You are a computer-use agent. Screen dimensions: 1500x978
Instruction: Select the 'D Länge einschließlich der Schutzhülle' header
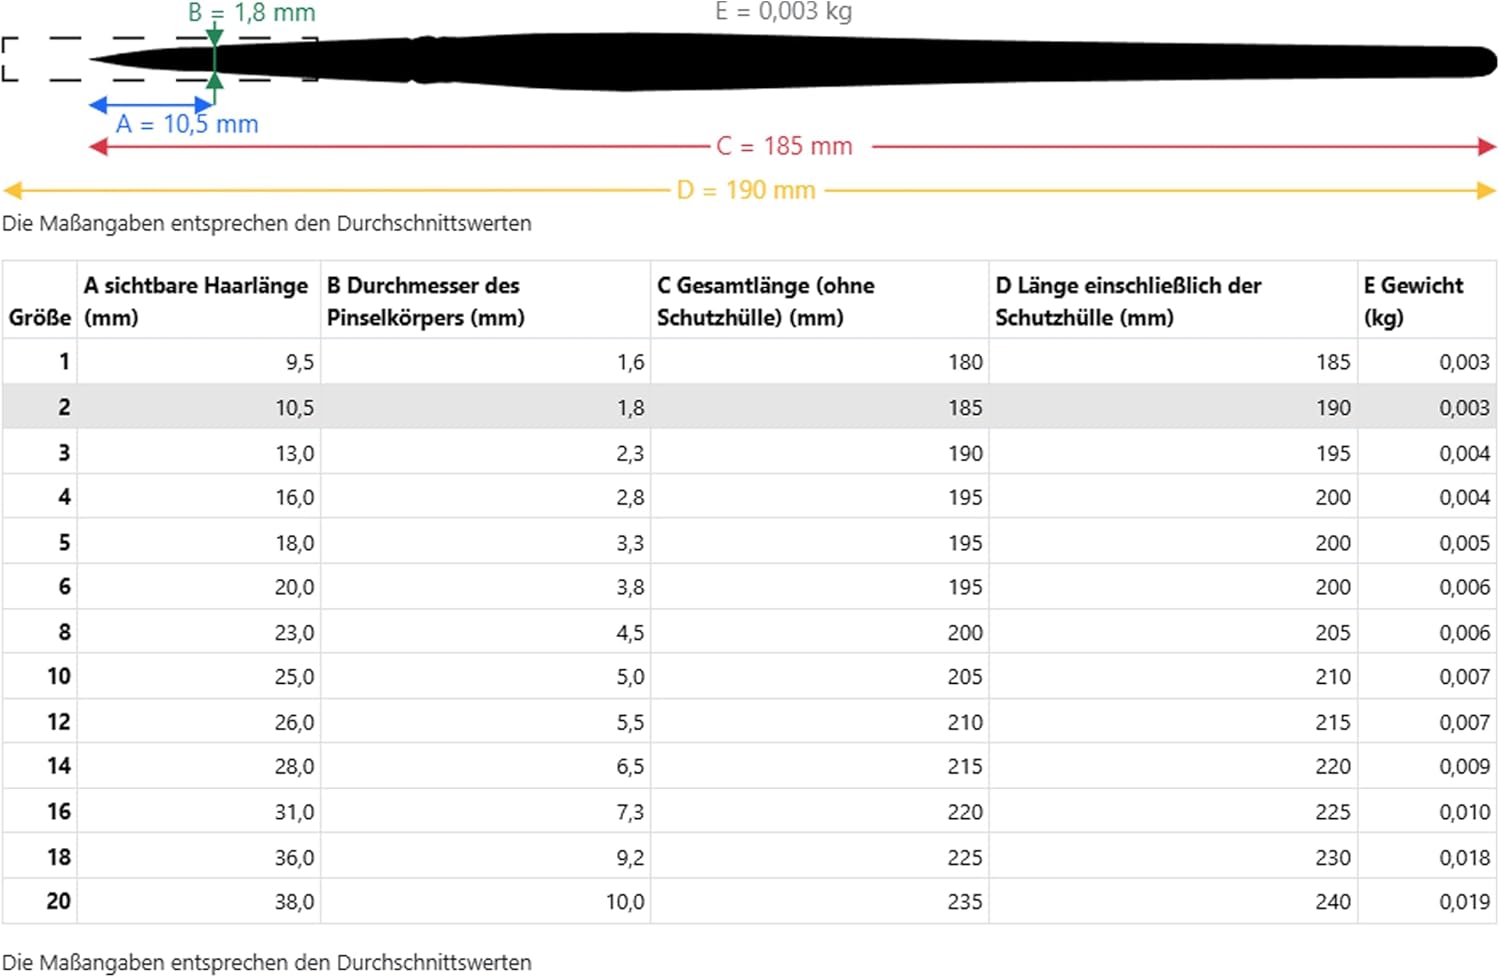(1128, 300)
